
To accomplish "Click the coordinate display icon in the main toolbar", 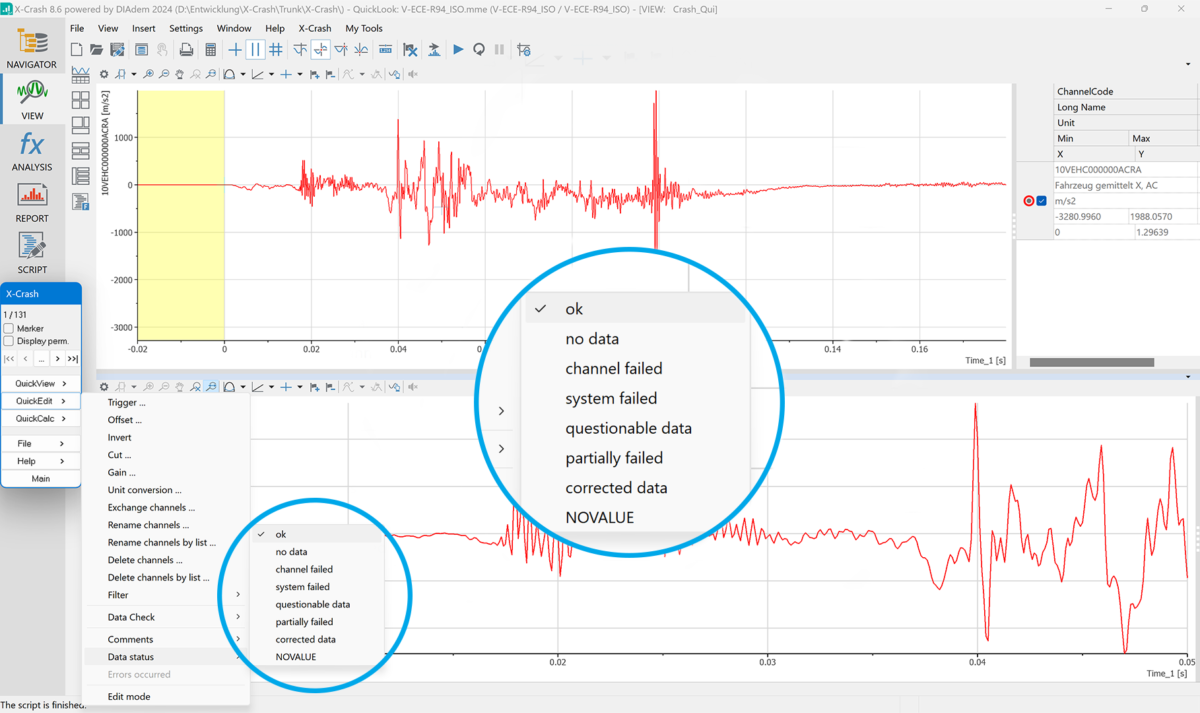I will pos(385,49).
